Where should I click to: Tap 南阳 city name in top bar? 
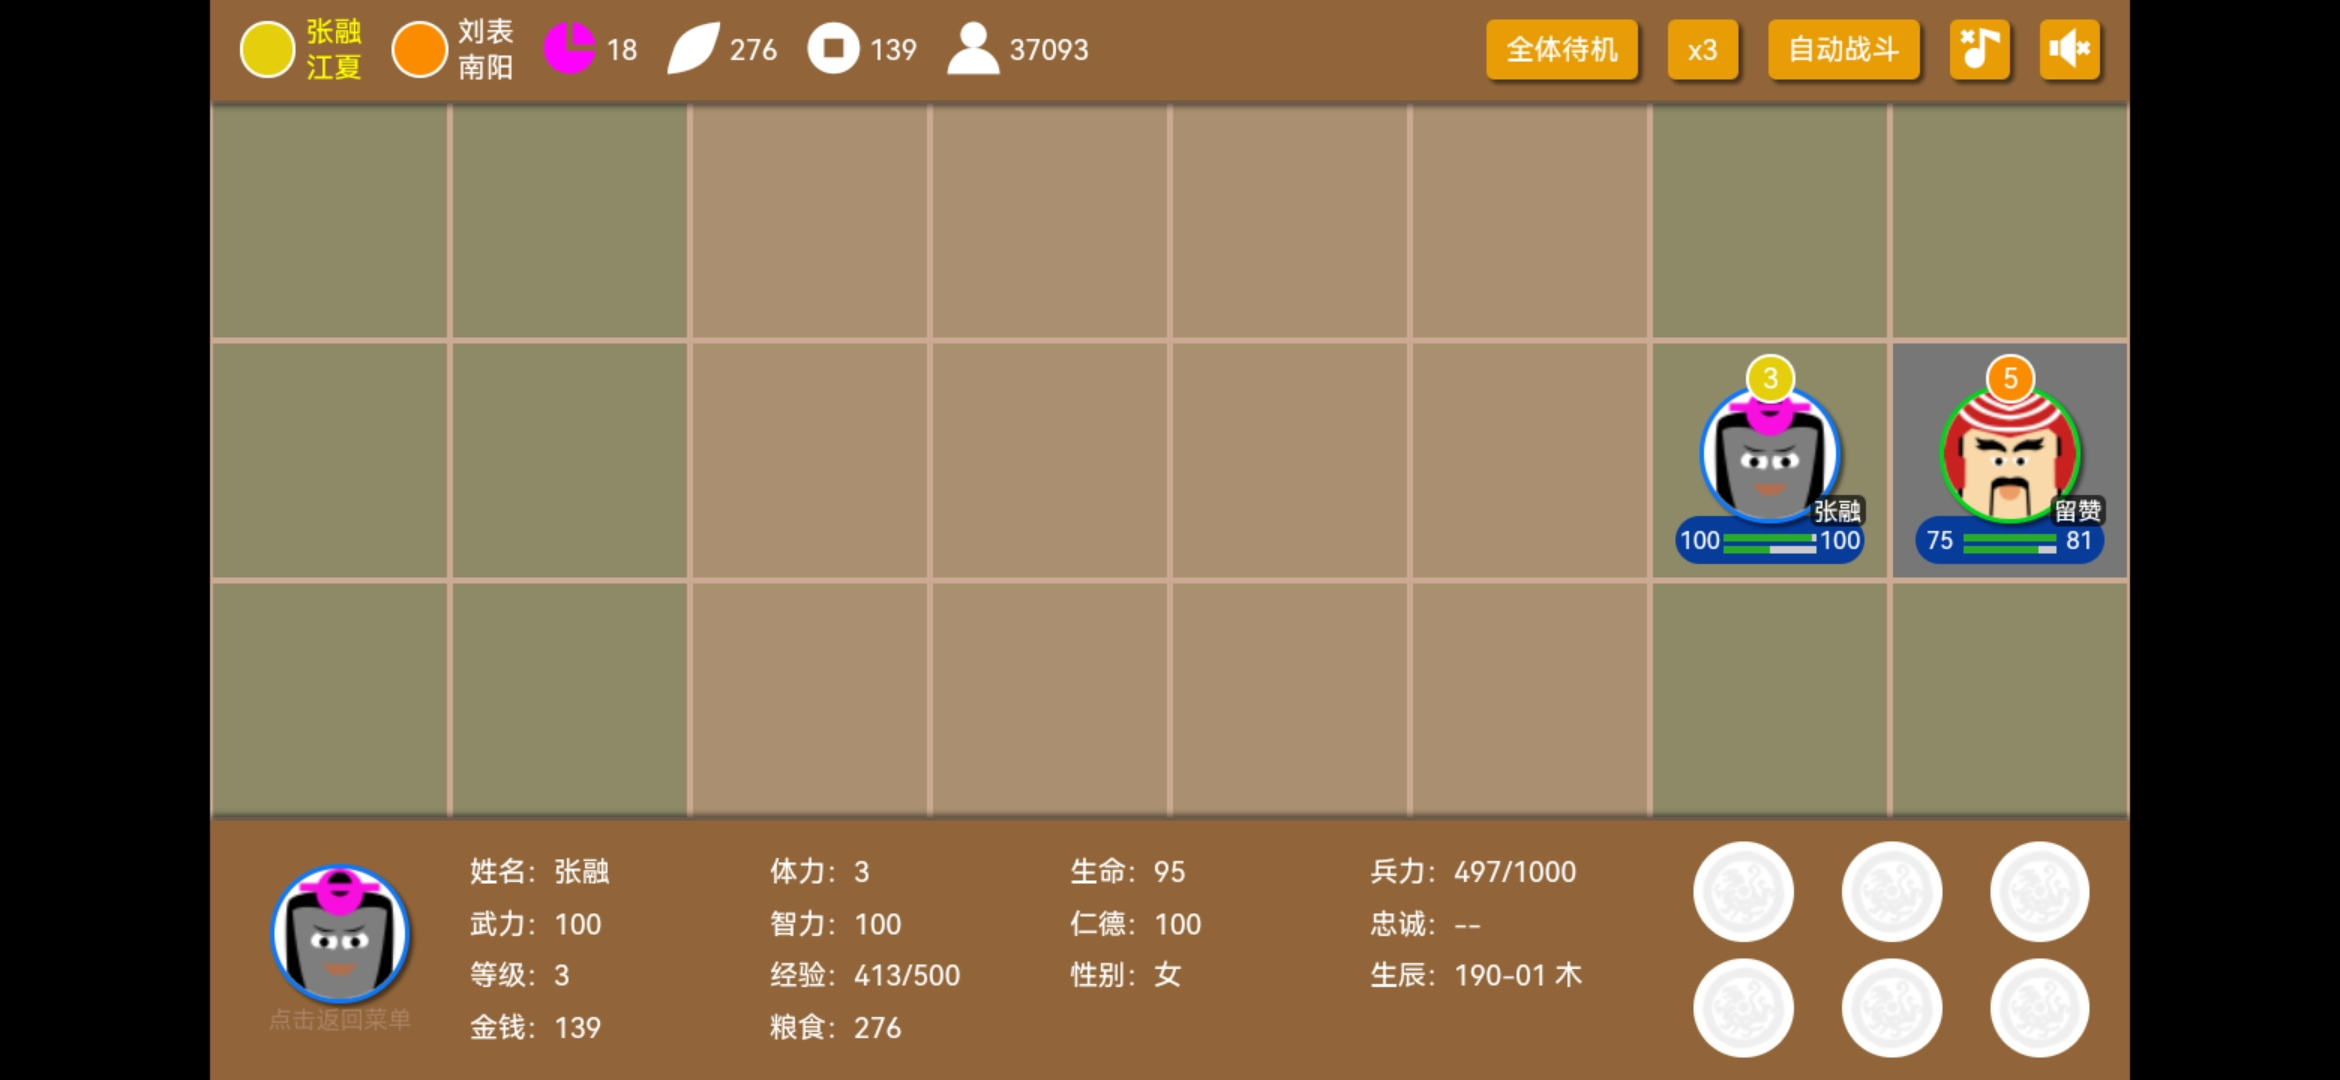click(x=486, y=67)
